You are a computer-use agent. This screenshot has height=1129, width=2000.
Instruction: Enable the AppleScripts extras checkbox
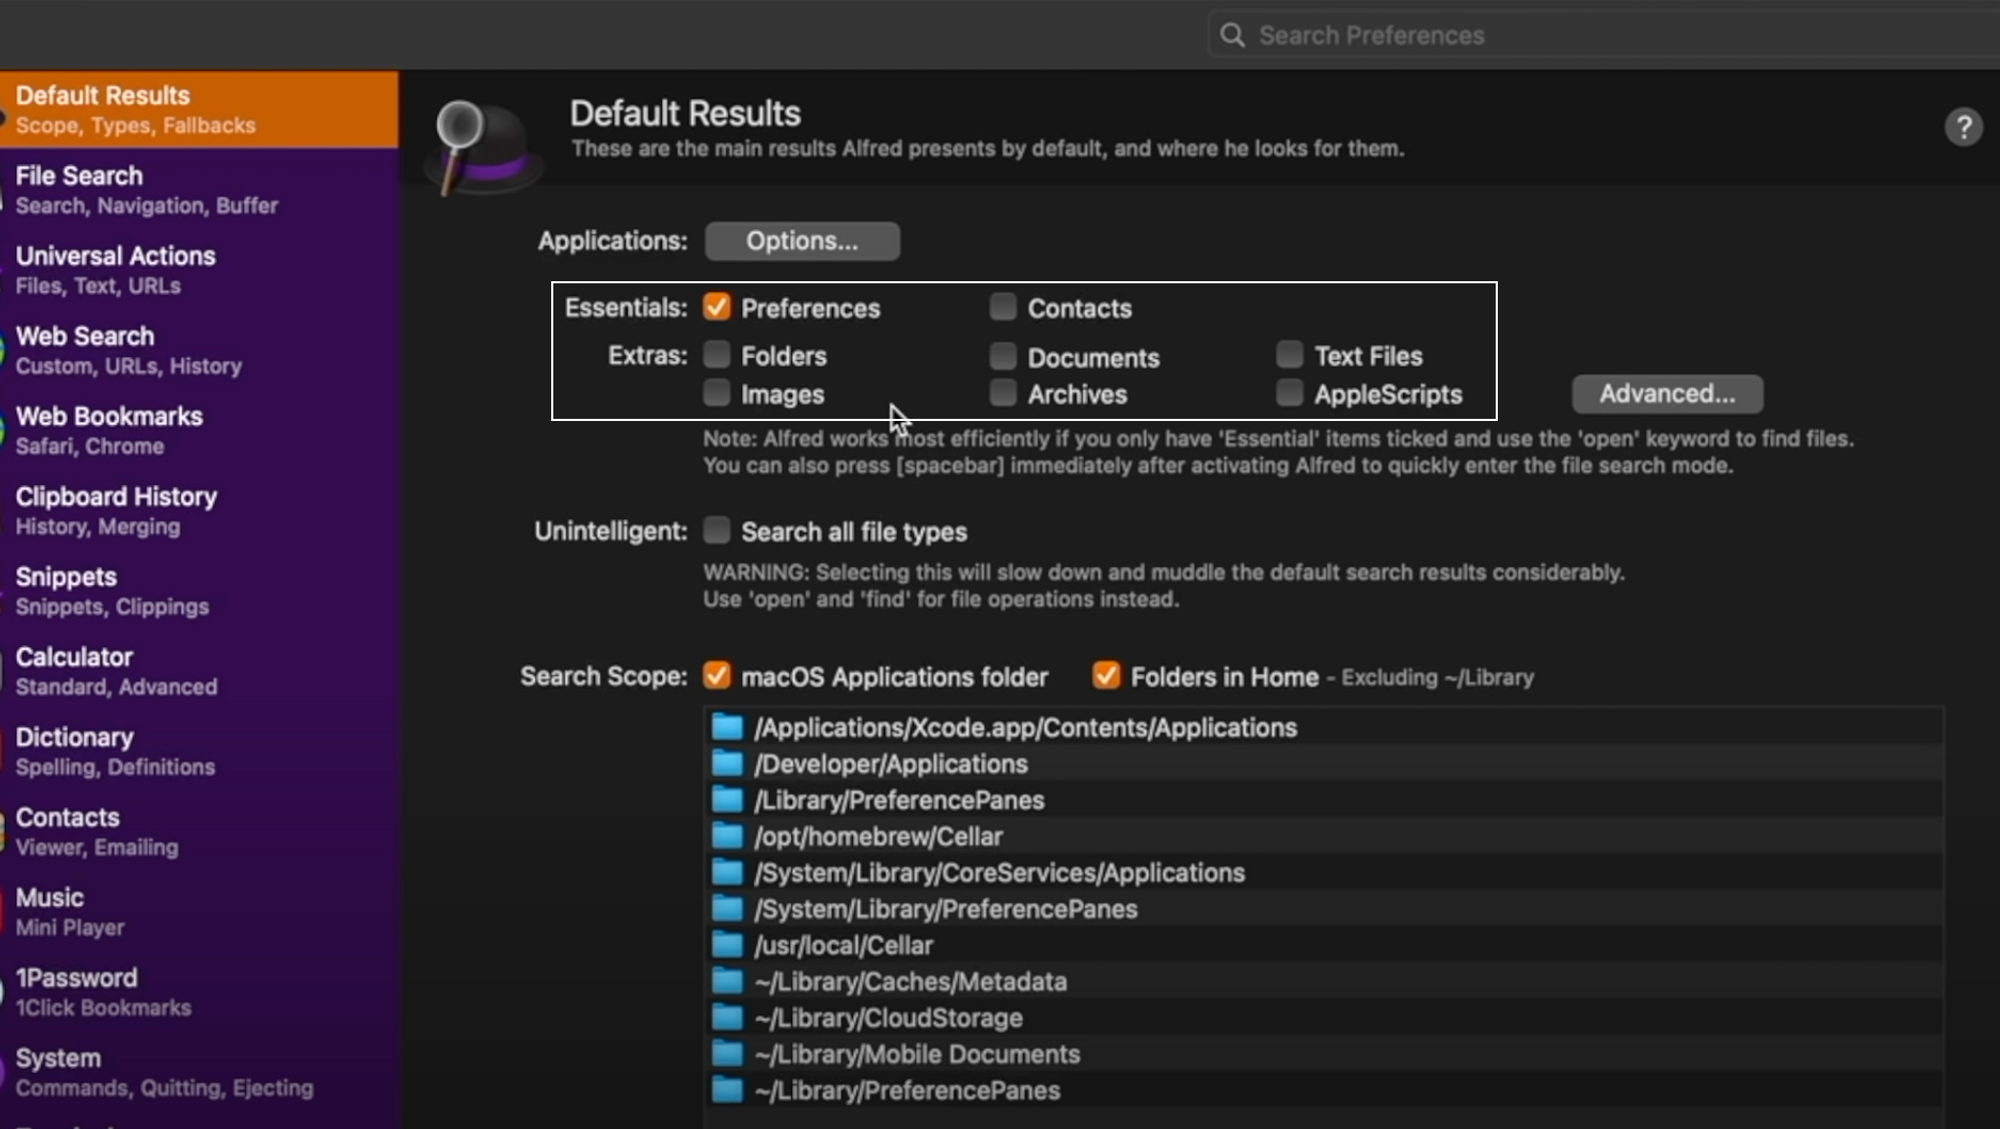(1289, 393)
